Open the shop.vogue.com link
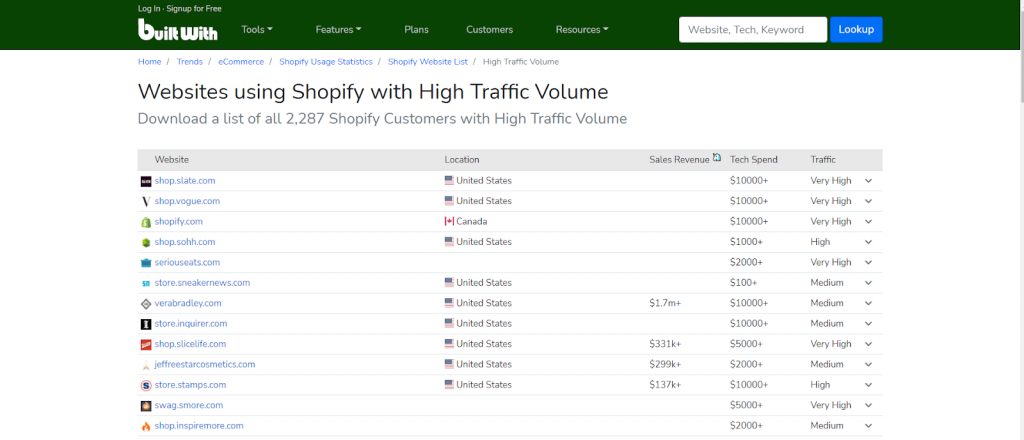1024x440 pixels. coord(187,201)
